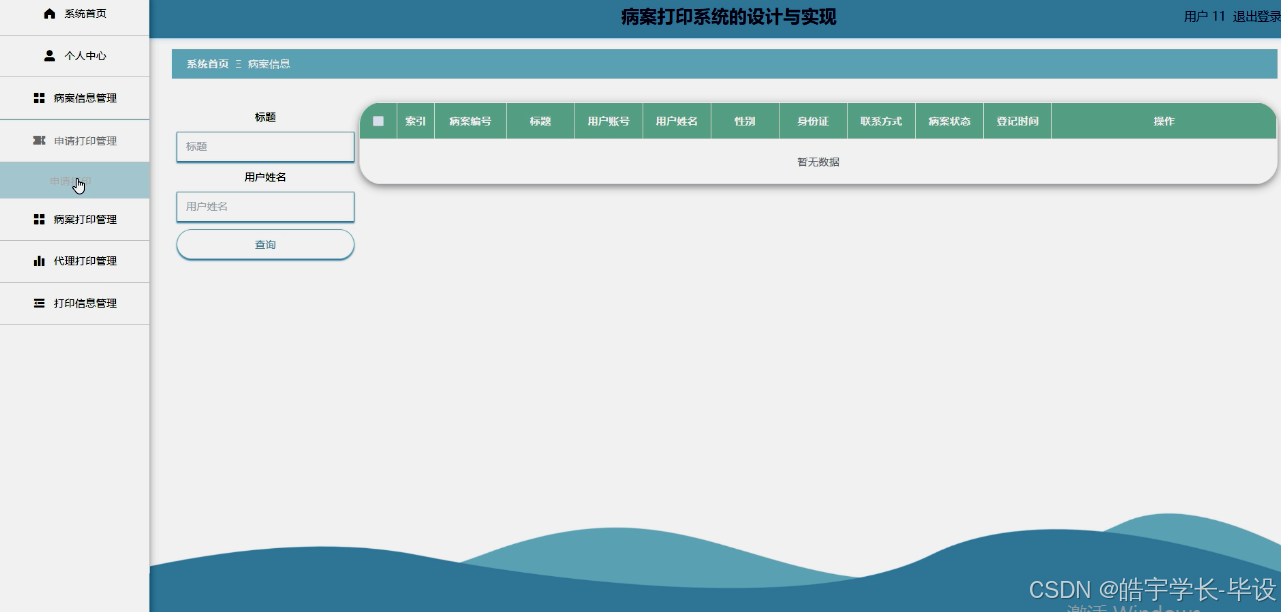Select the person icon for 个人中心
This screenshot has width=1281, height=612.
[49, 55]
